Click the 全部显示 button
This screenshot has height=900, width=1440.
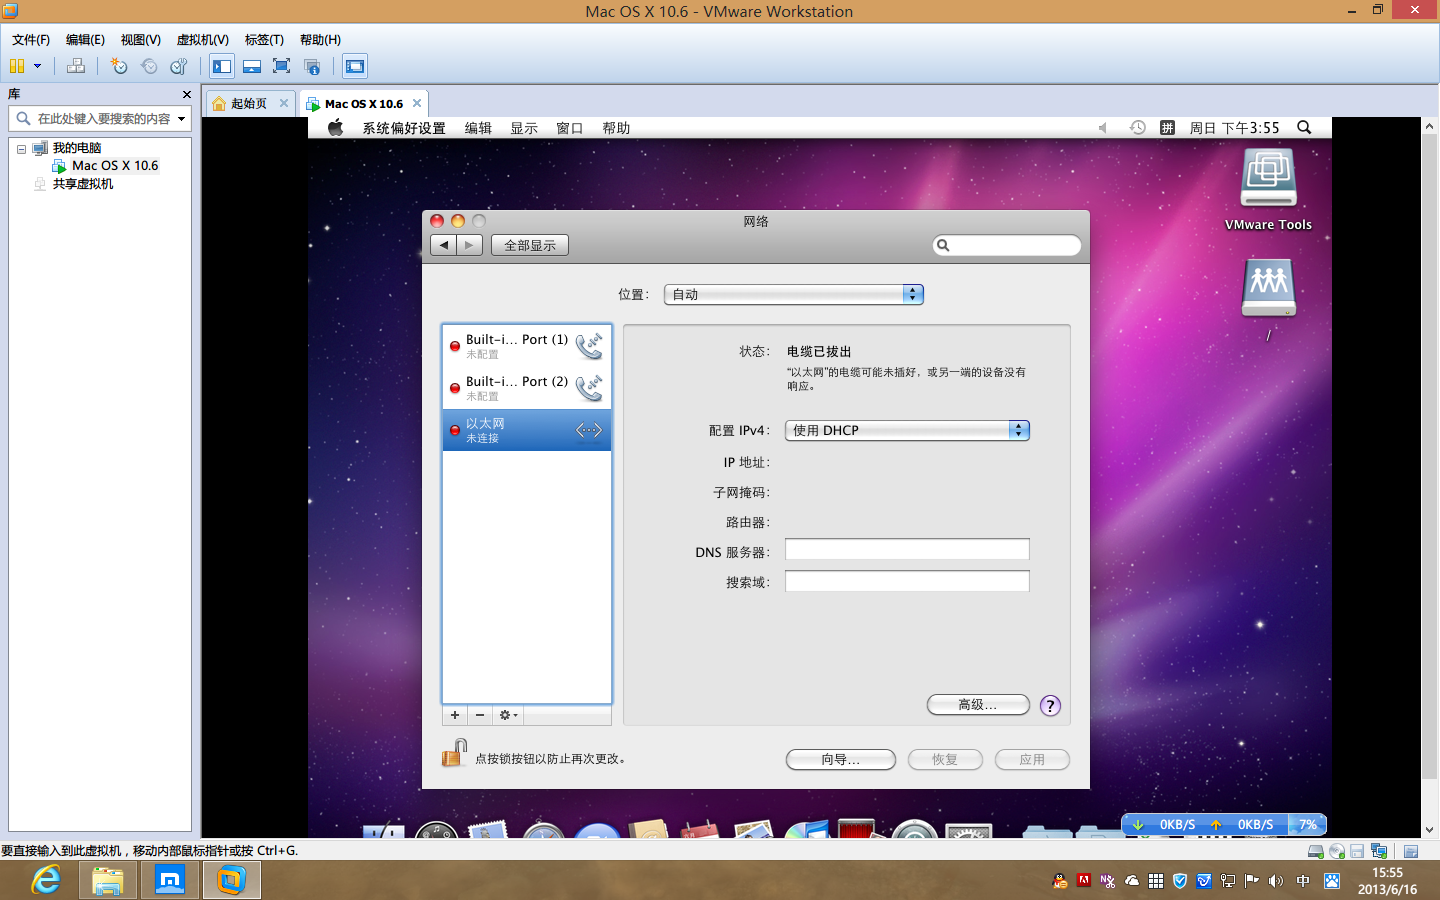pyautogui.click(x=530, y=245)
